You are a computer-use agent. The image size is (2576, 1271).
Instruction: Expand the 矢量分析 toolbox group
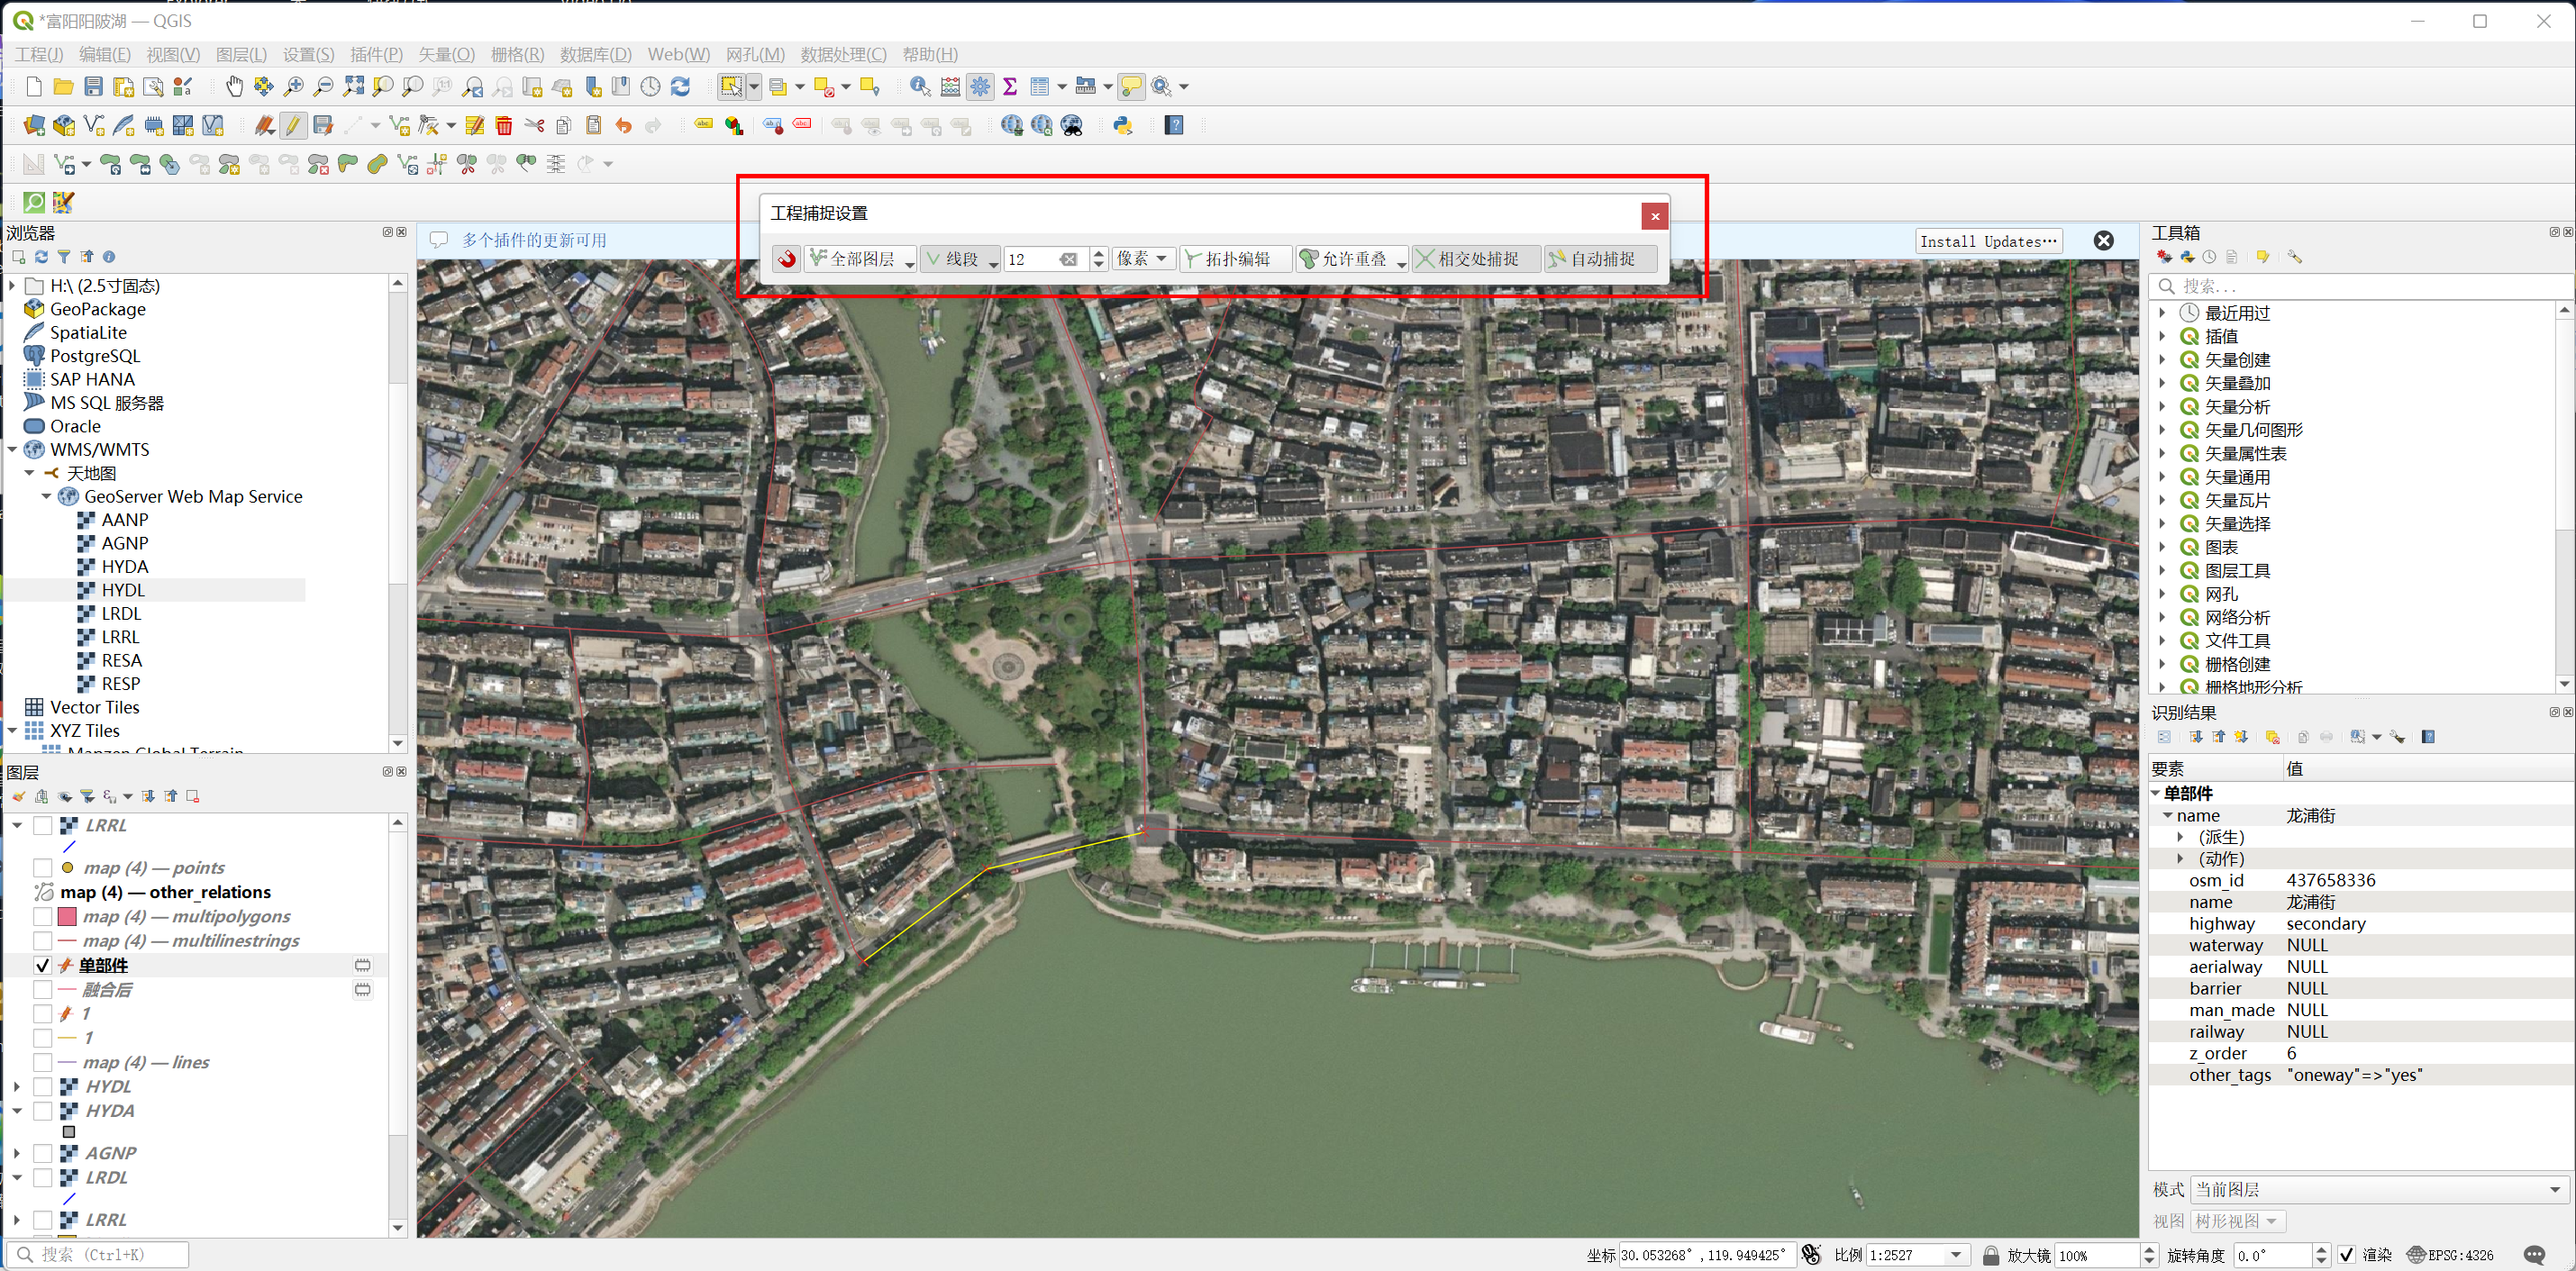pyautogui.click(x=2162, y=407)
